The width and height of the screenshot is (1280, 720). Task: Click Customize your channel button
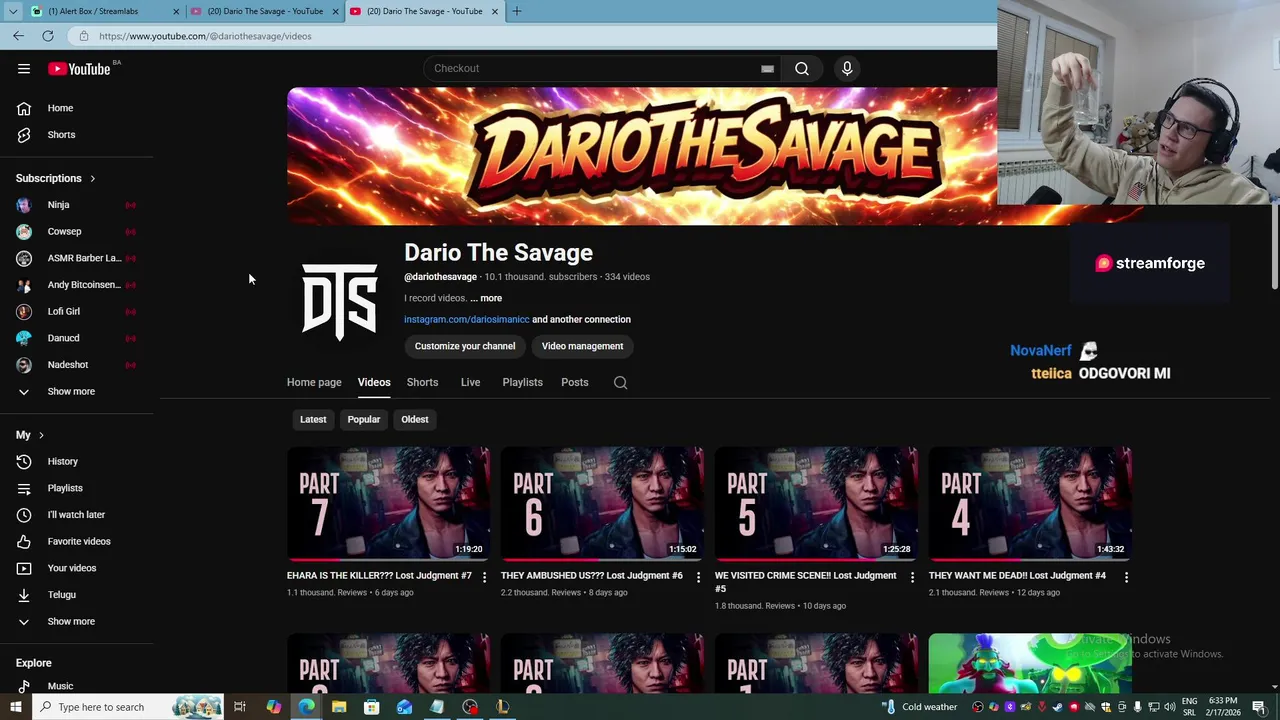465,346
